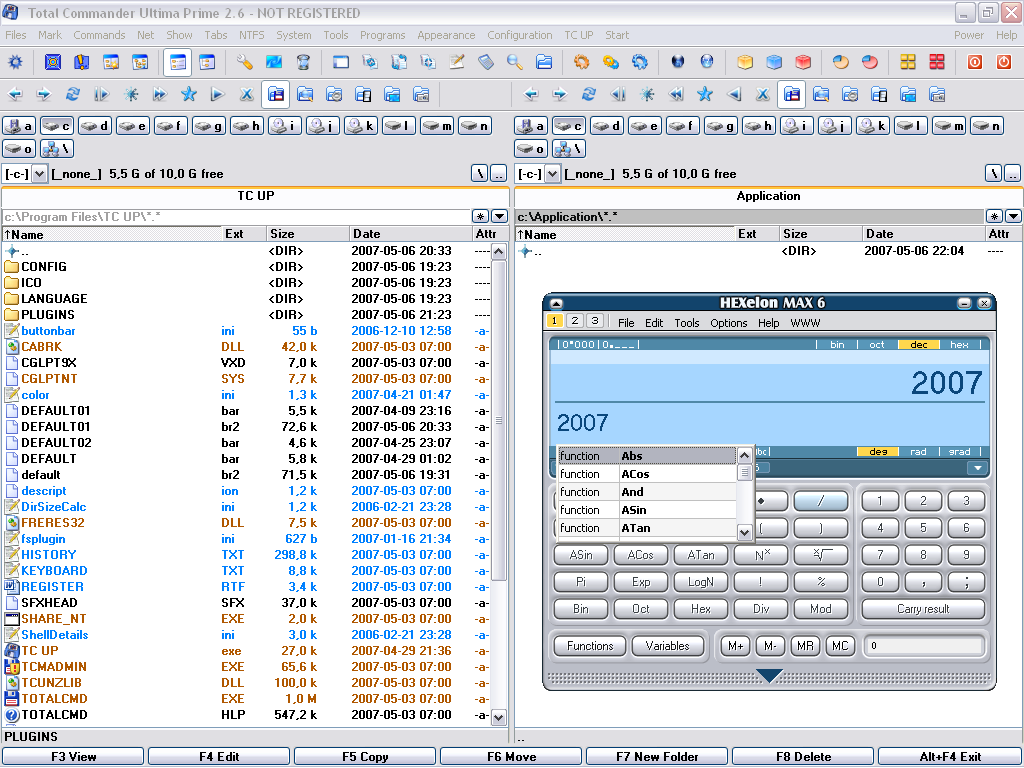This screenshot has width=1024, height=768.
Task: Click the favorites star in left panel
Action: (188, 95)
